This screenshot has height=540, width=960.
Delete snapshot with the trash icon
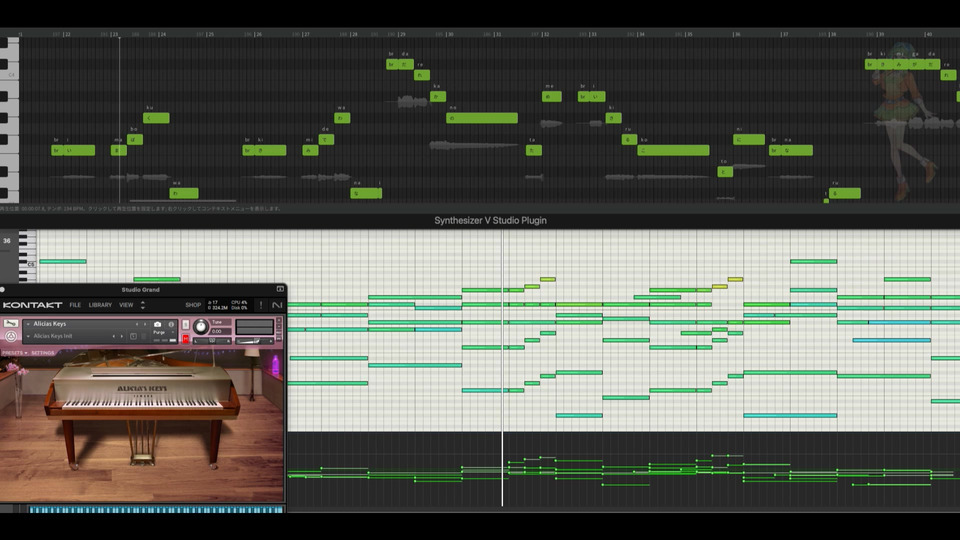(x=144, y=336)
